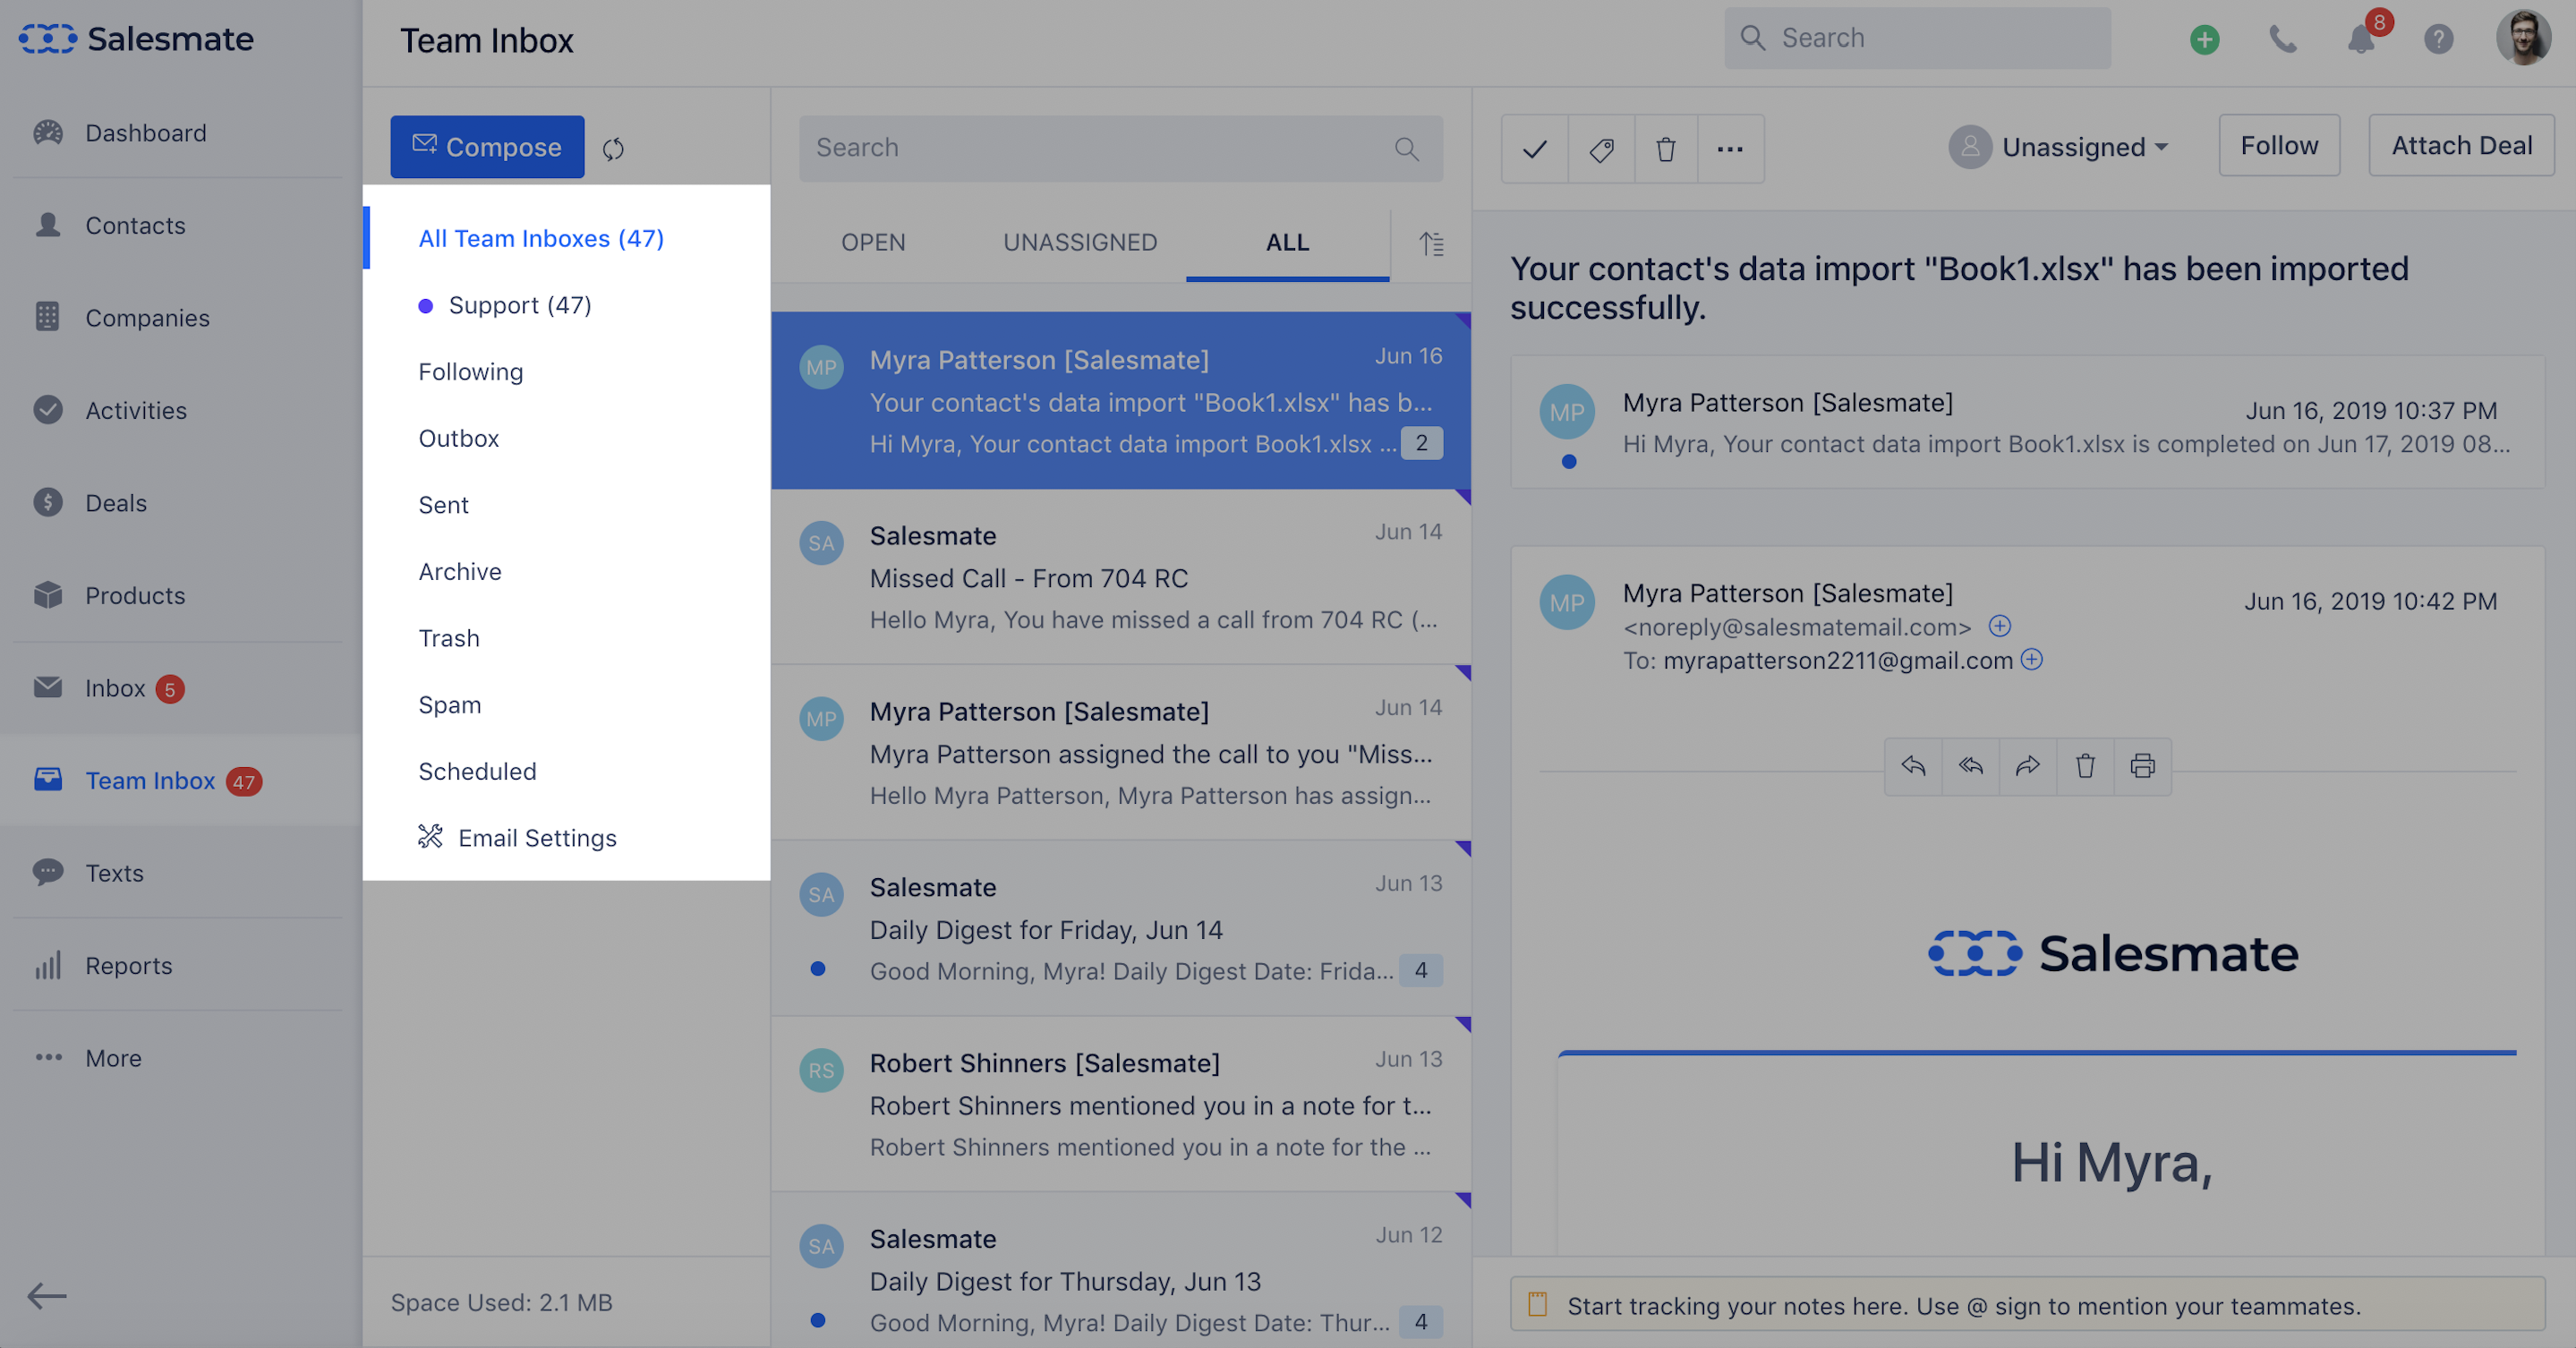The image size is (2576, 1348).
Task: Switch to the OPEN tab
Action: (873, 242)
